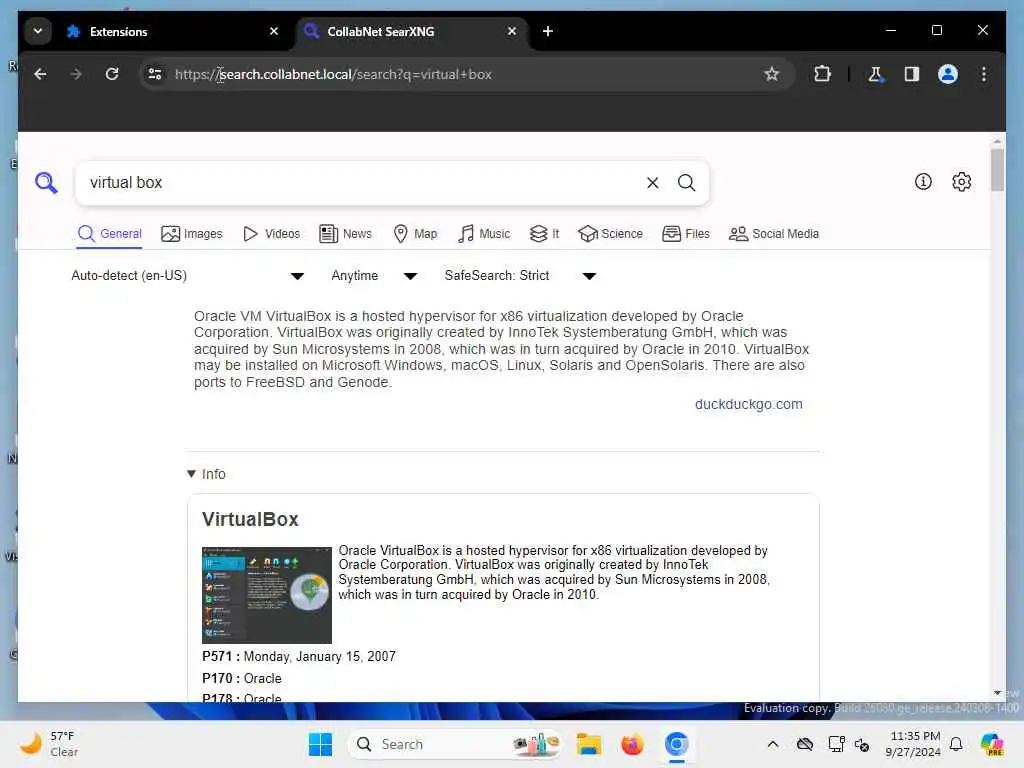Click the cloud sync tray icon
Screen dimensions: 1024x768
click(805, 744)
